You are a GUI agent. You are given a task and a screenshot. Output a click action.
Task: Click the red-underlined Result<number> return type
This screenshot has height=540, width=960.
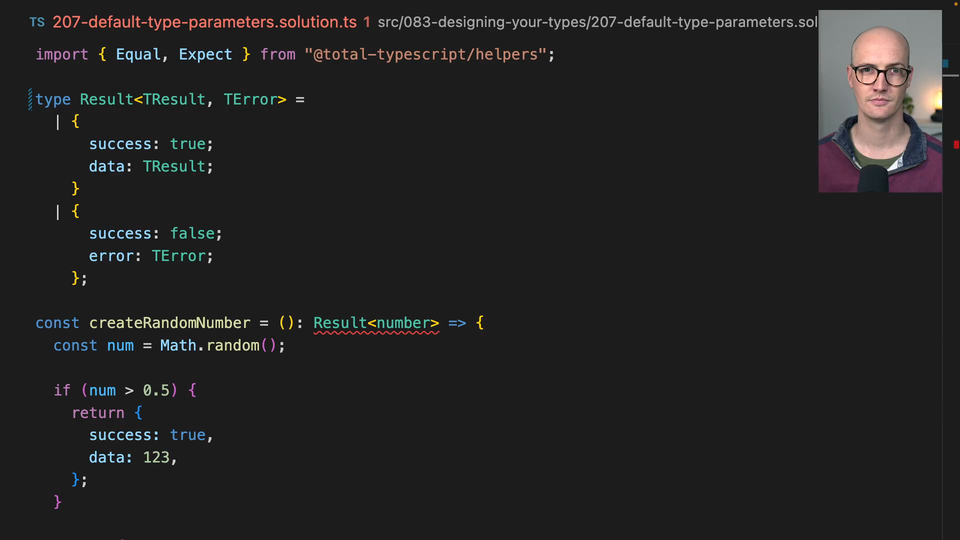[376, 323]
